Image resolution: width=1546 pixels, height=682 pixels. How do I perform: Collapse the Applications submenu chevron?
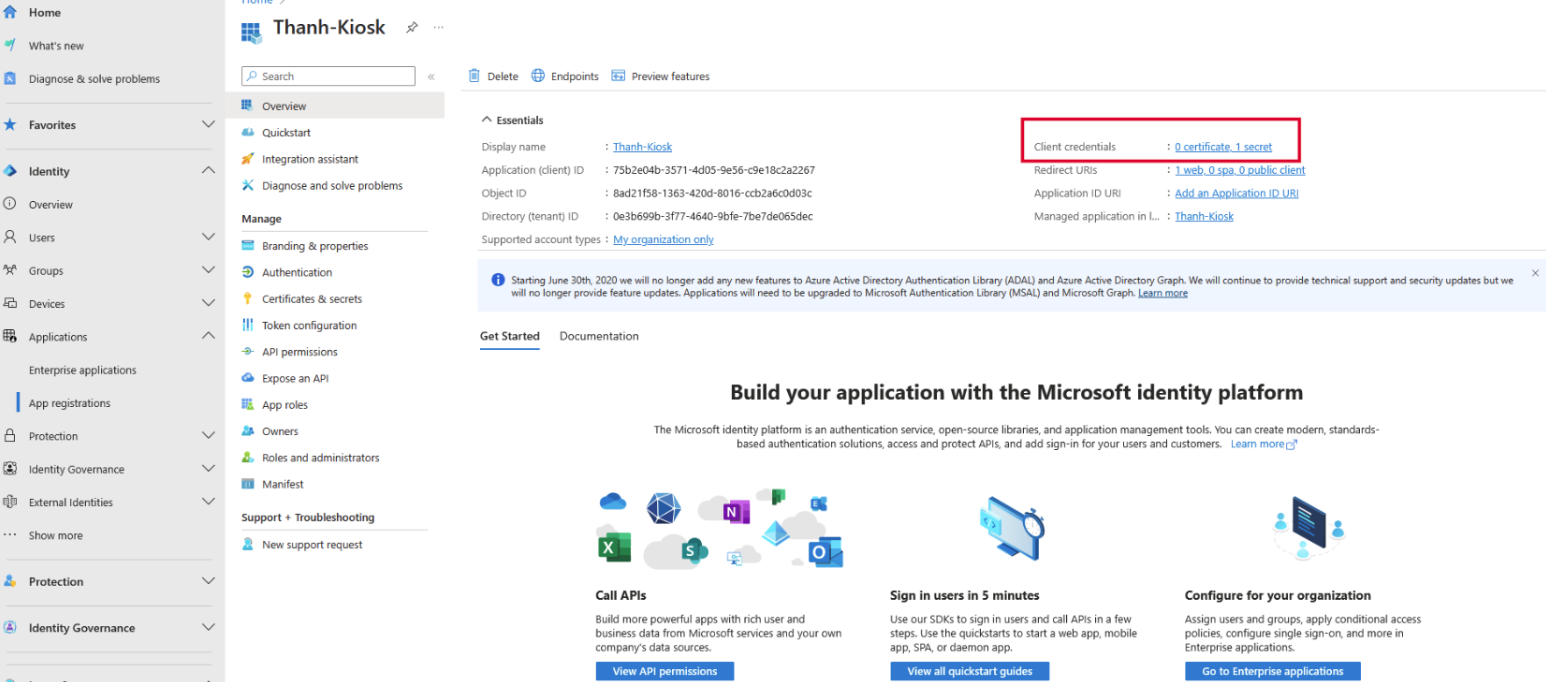(x=208, y=336)
